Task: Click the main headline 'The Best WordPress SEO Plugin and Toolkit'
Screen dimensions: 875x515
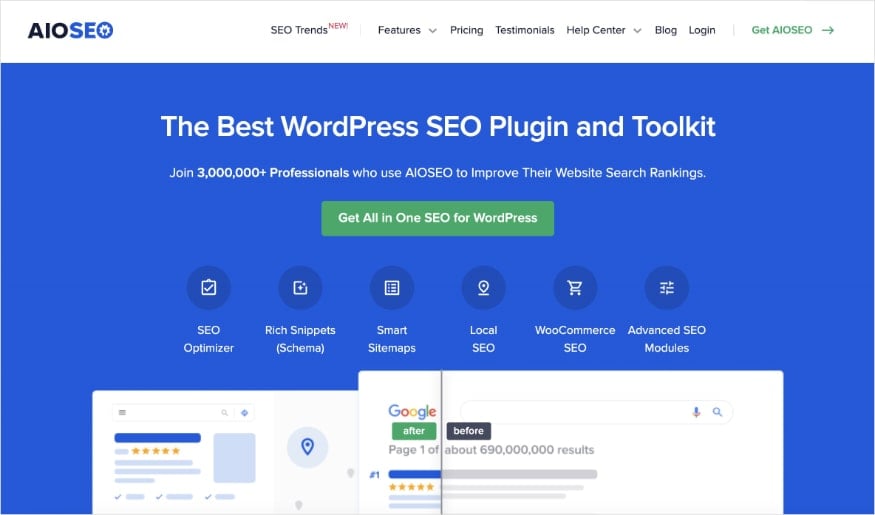Action: click(x=438, y=126)
